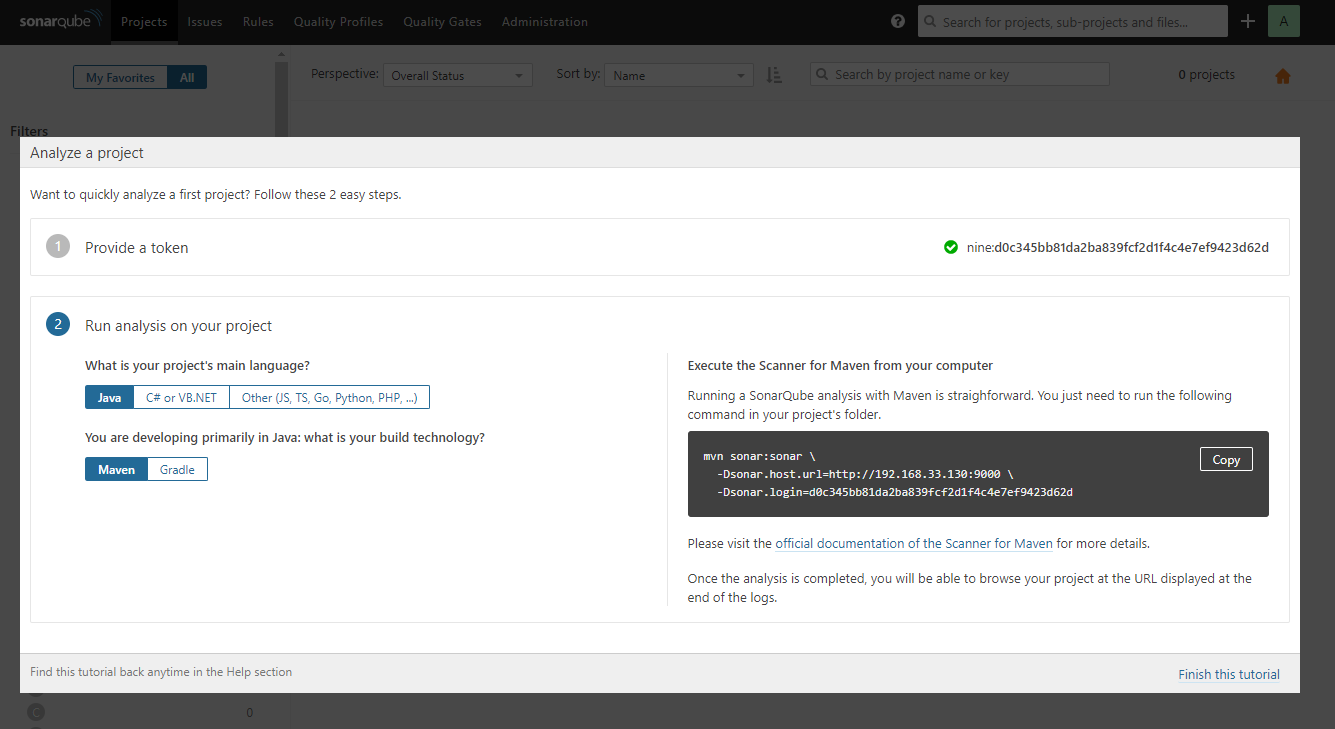Click the Provide a token step heading
Viewport: 1335px width, 729px height.
pos(136,247)
